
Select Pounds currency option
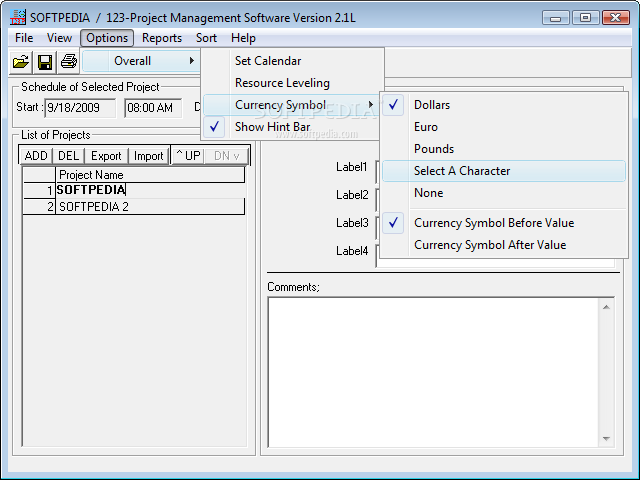click(x=504, y=149)
